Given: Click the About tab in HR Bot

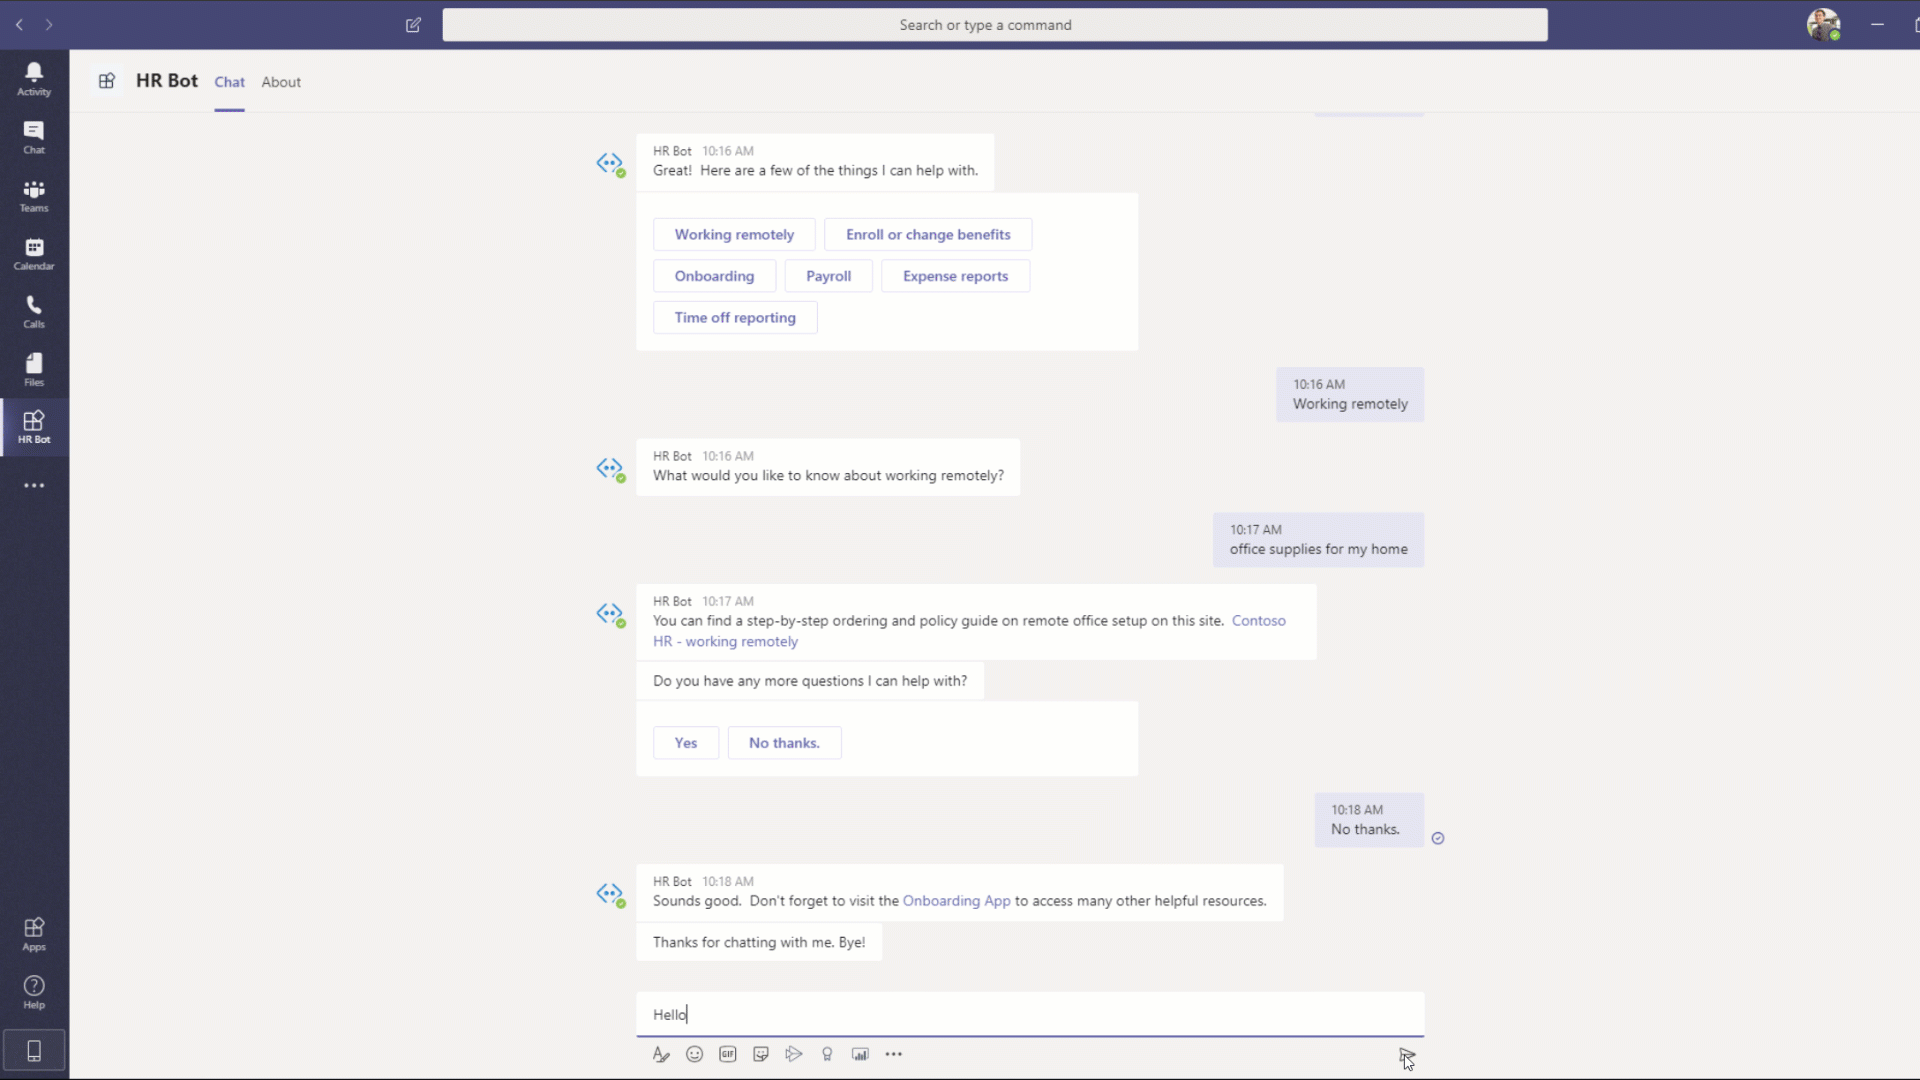Looking at the screenshot, I should [281, 82].
